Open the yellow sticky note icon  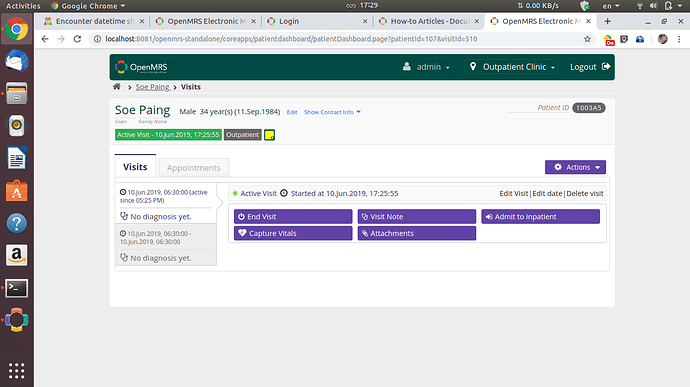point(269,135)
